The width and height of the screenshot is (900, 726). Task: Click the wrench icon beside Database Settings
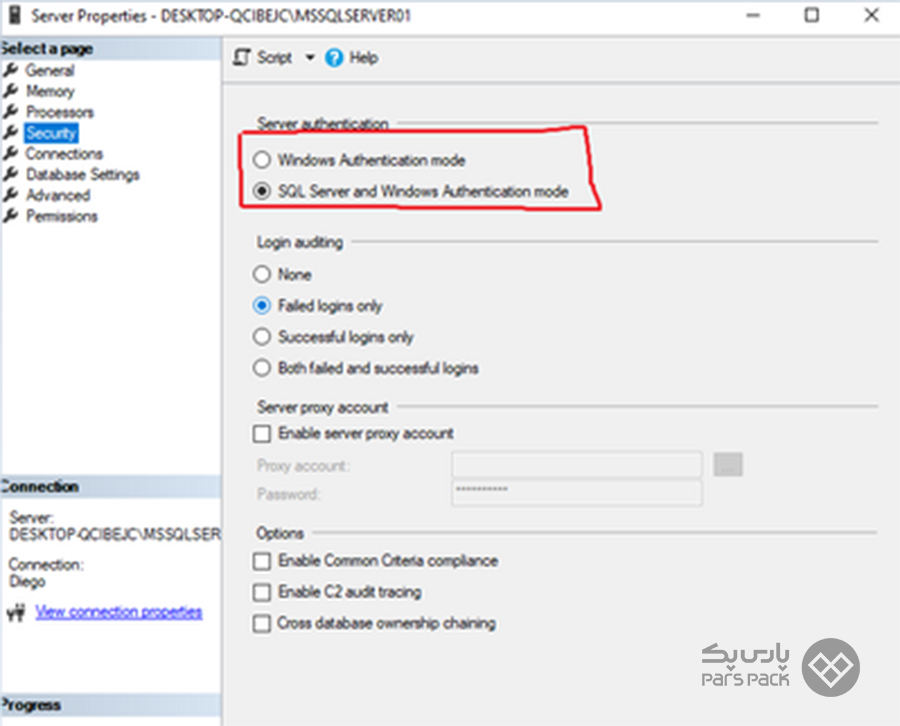(x=11, y=174)
